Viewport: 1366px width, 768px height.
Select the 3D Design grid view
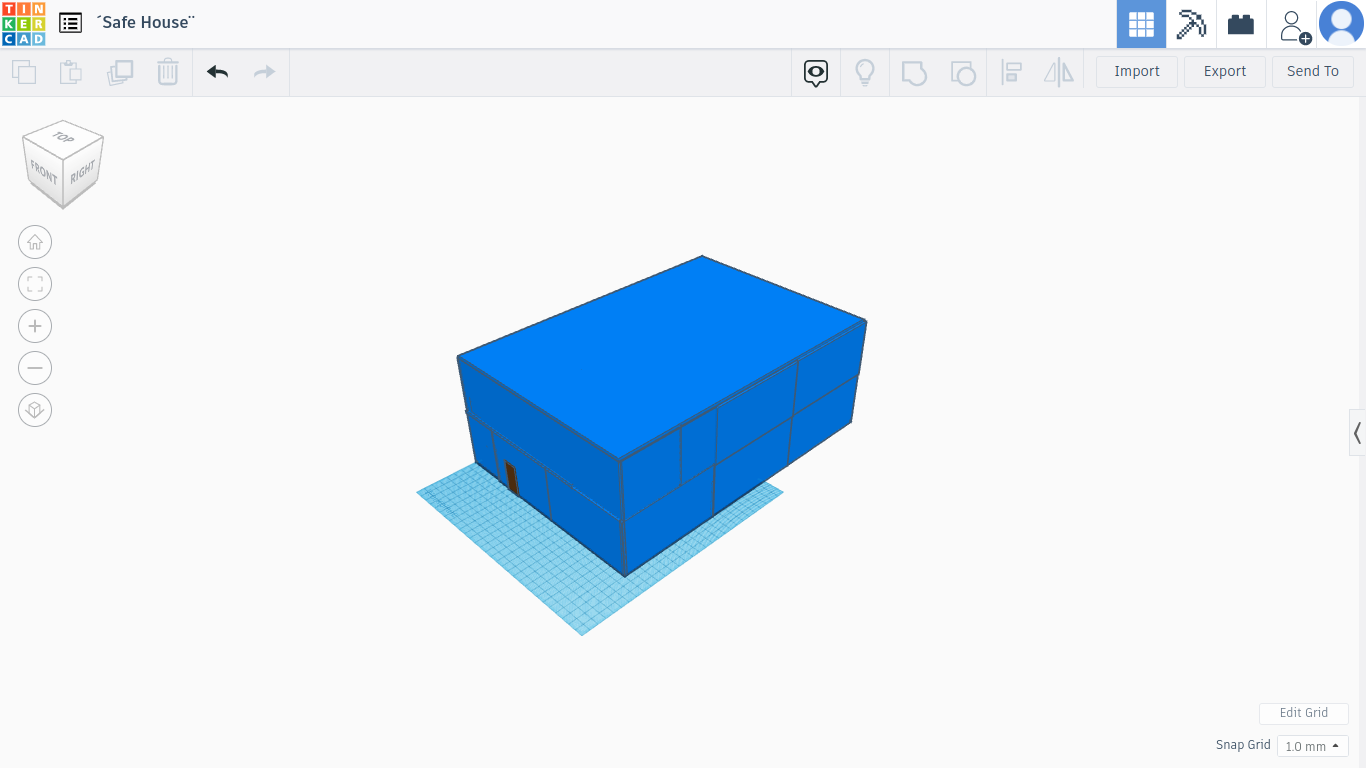[1141, 24]
